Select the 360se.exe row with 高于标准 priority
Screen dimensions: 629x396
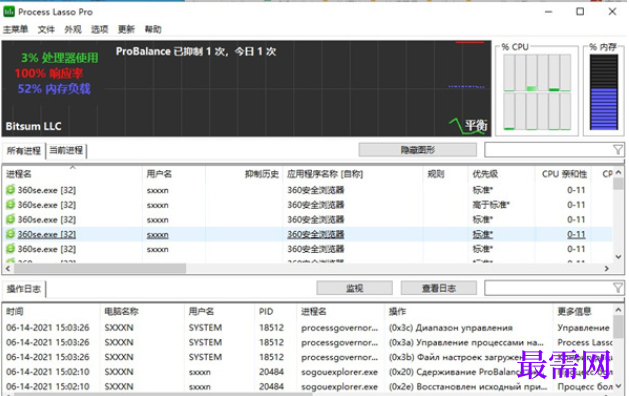pos(308,205)
